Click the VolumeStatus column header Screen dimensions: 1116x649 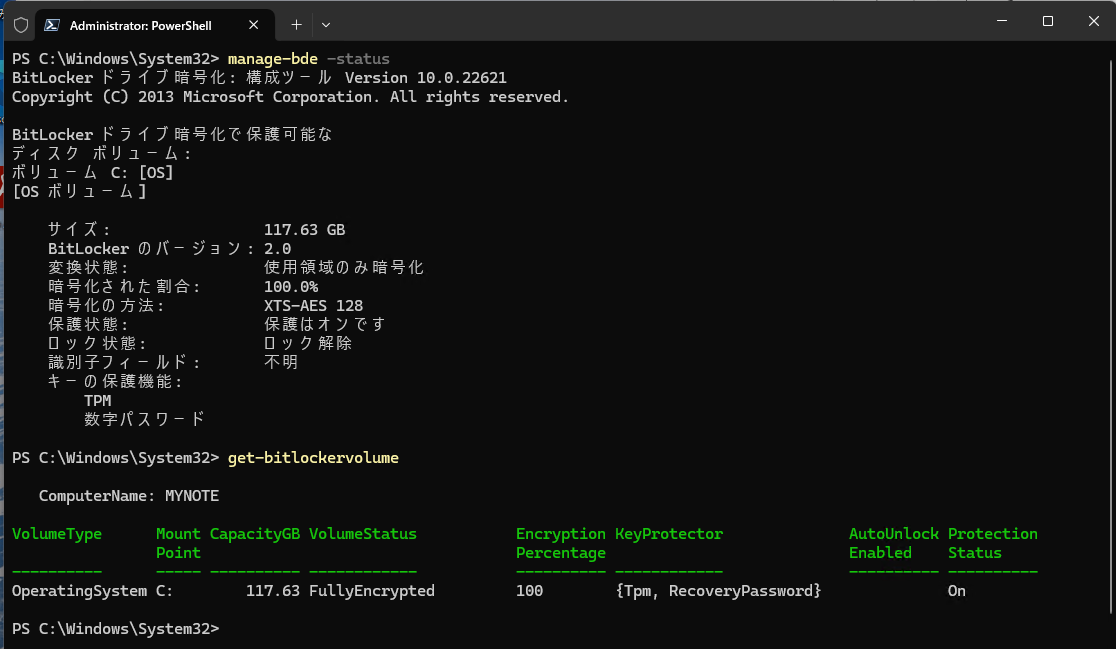362,533
